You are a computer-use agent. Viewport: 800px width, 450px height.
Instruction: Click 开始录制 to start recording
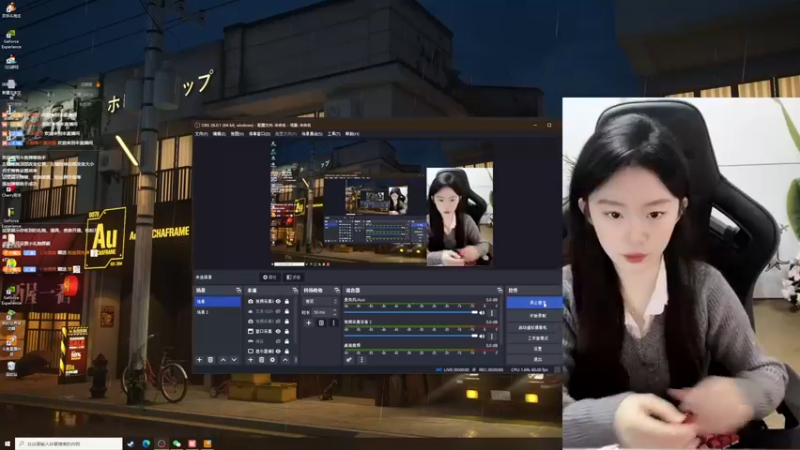point(534,316)
